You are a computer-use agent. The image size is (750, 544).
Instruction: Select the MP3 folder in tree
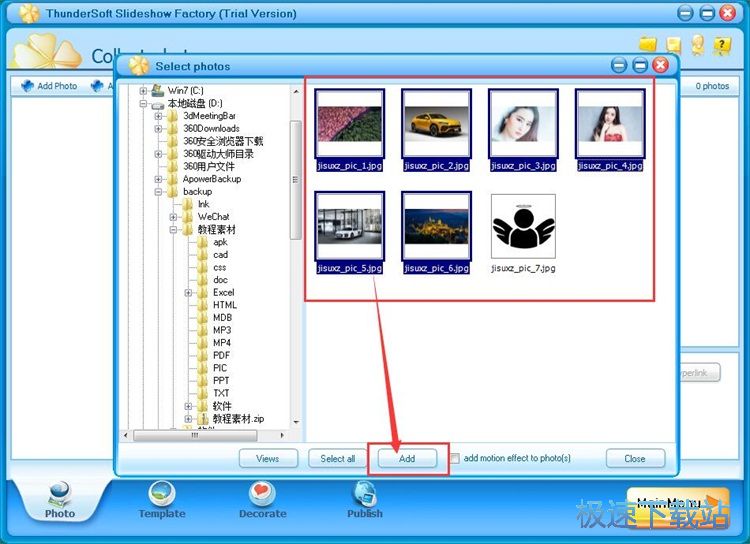(x=222, y=330)
